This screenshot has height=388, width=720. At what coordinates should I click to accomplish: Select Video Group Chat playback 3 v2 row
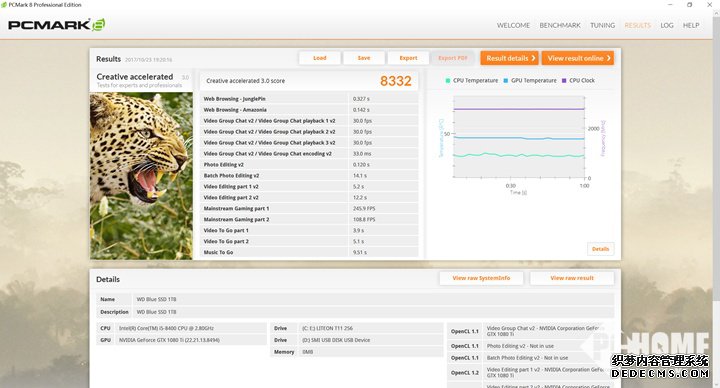click(309, 143)
